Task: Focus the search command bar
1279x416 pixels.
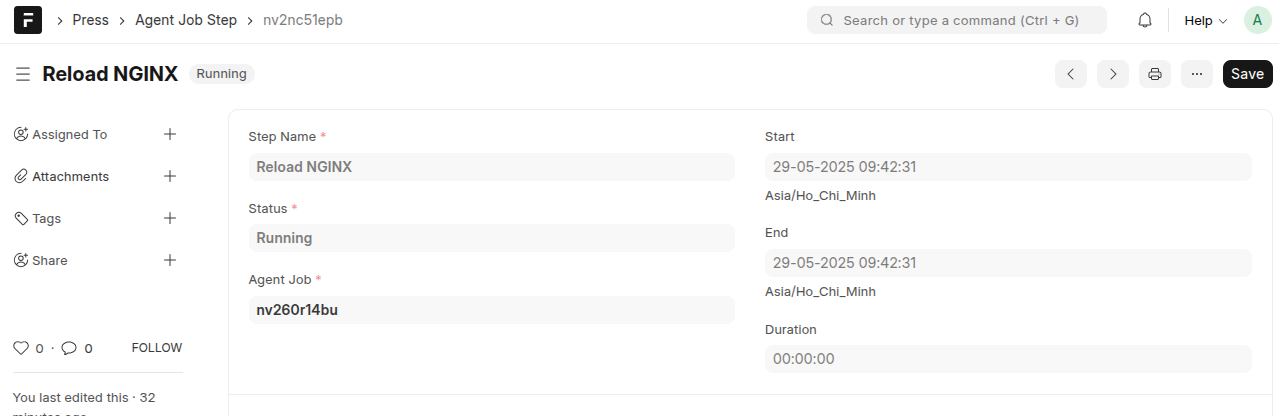Action: pos(957,20)
